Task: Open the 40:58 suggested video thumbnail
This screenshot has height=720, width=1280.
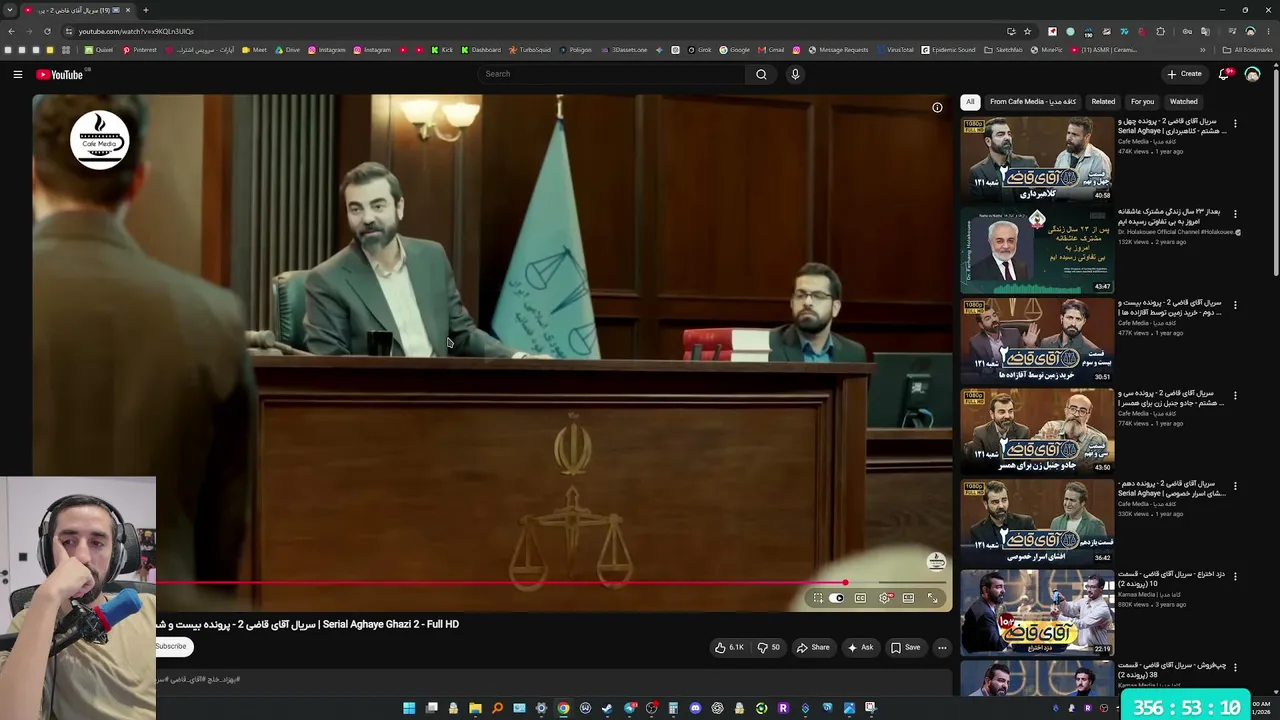Action: click(x=1037, y=159)
